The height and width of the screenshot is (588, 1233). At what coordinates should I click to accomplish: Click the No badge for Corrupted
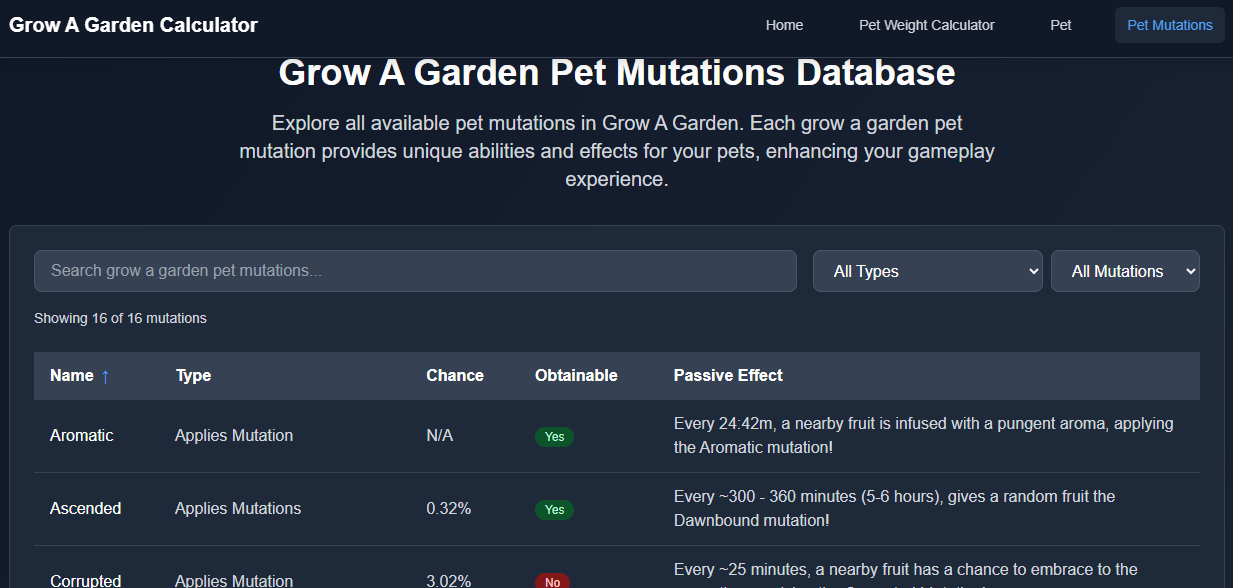(552, 581)
